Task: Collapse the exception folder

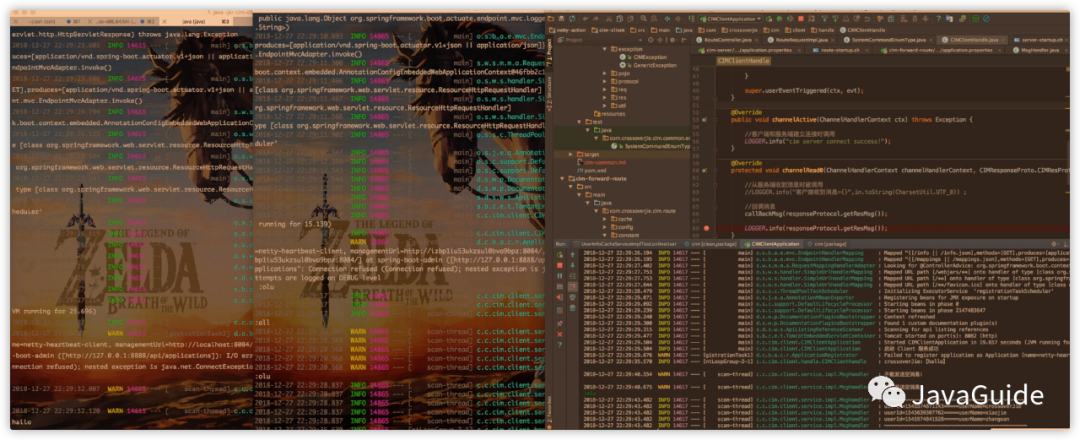Action: coord(604,50)
